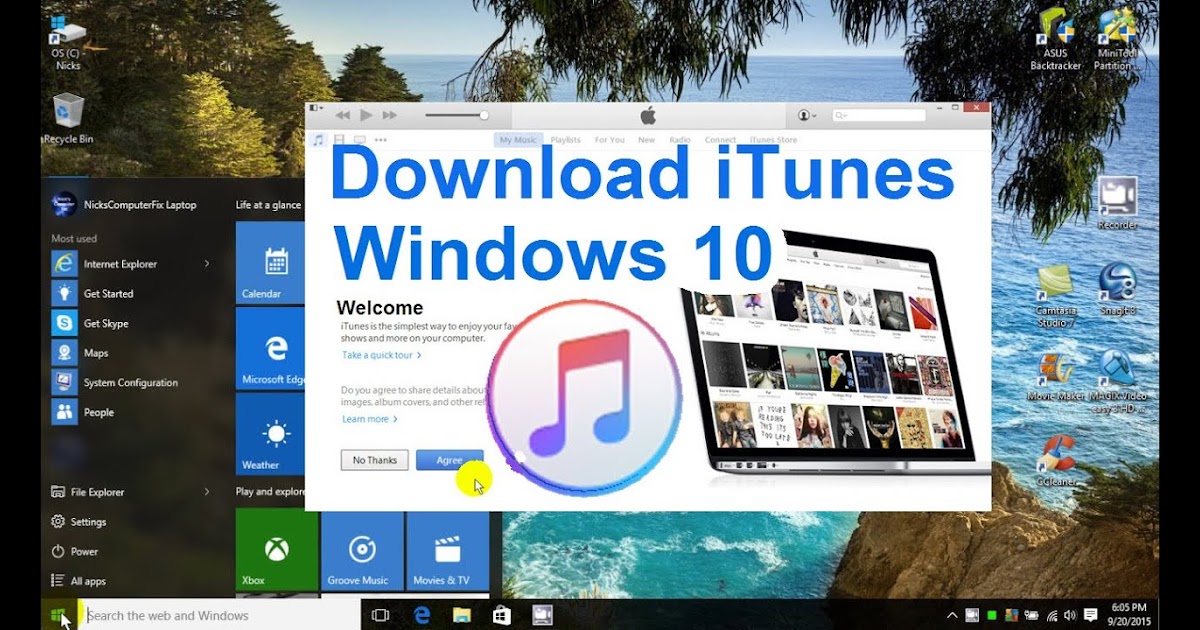Play music with the iTunes play button
Screen dimensions: 1200x630
366,116
